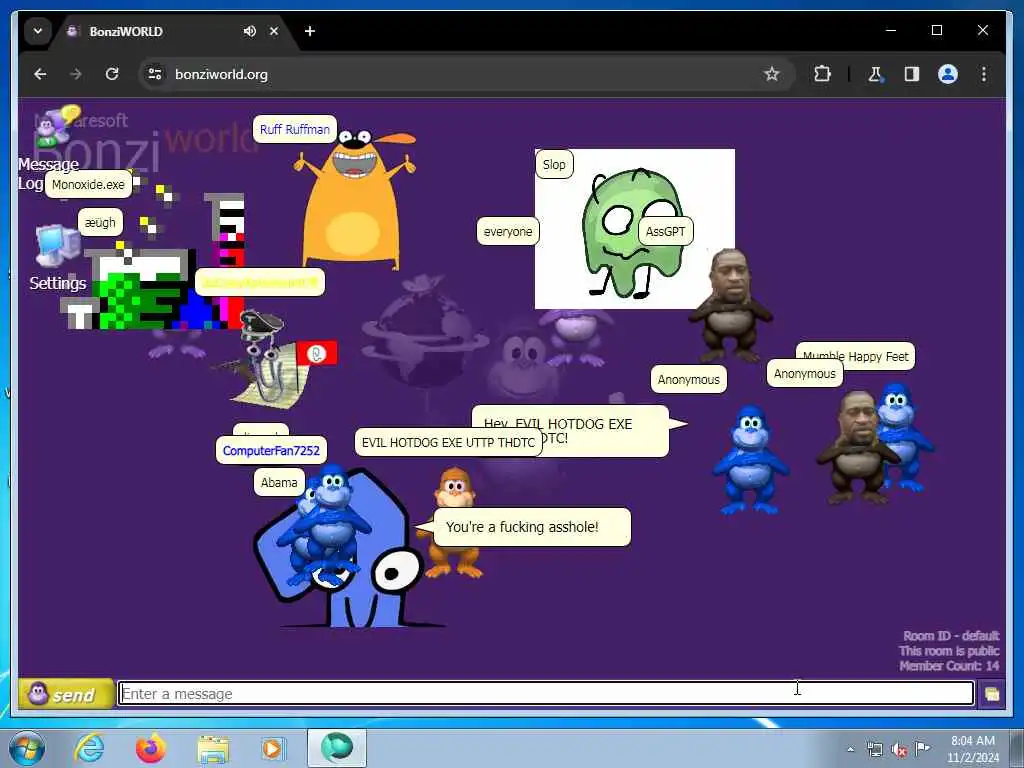
Task: Bookmark this page with the star
Action: pyautogui.click(x=772, y=74)
